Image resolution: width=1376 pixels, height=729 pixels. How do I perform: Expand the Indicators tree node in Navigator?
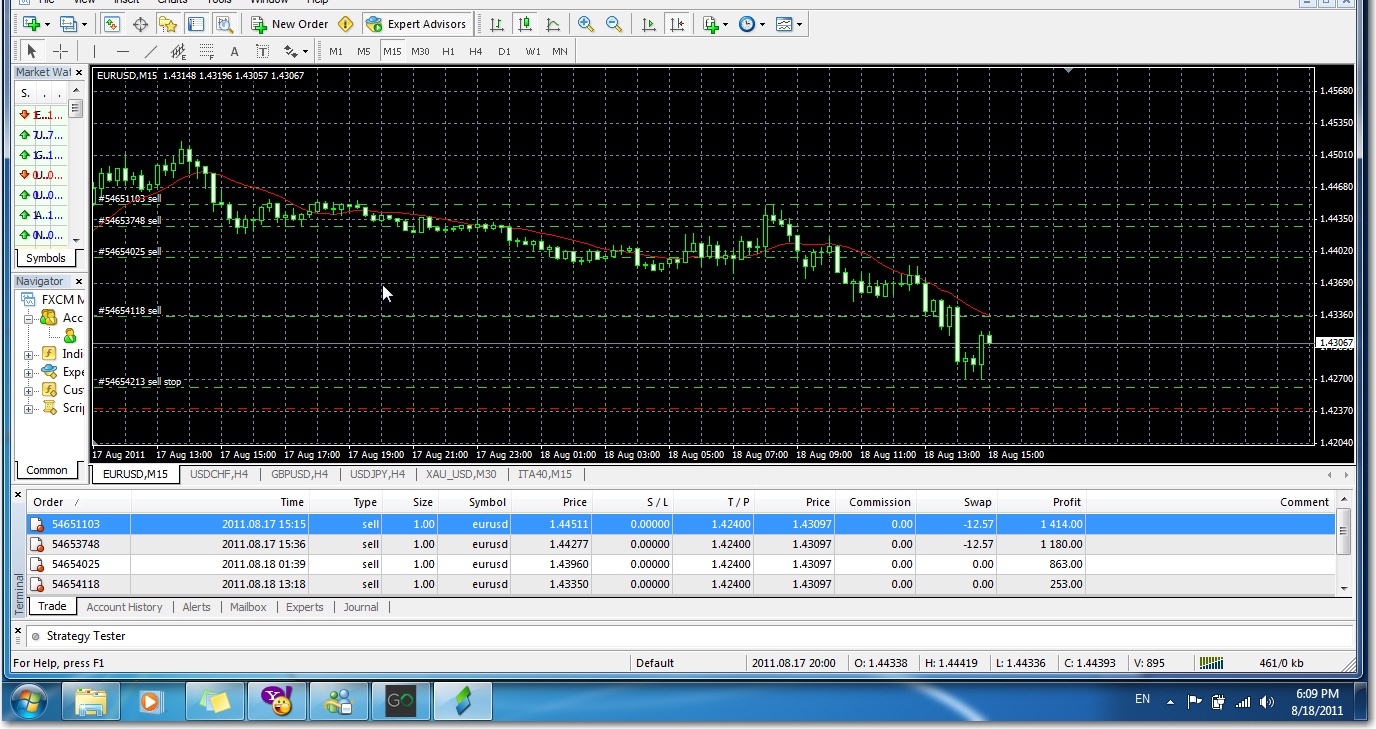[x=30, y=354]
